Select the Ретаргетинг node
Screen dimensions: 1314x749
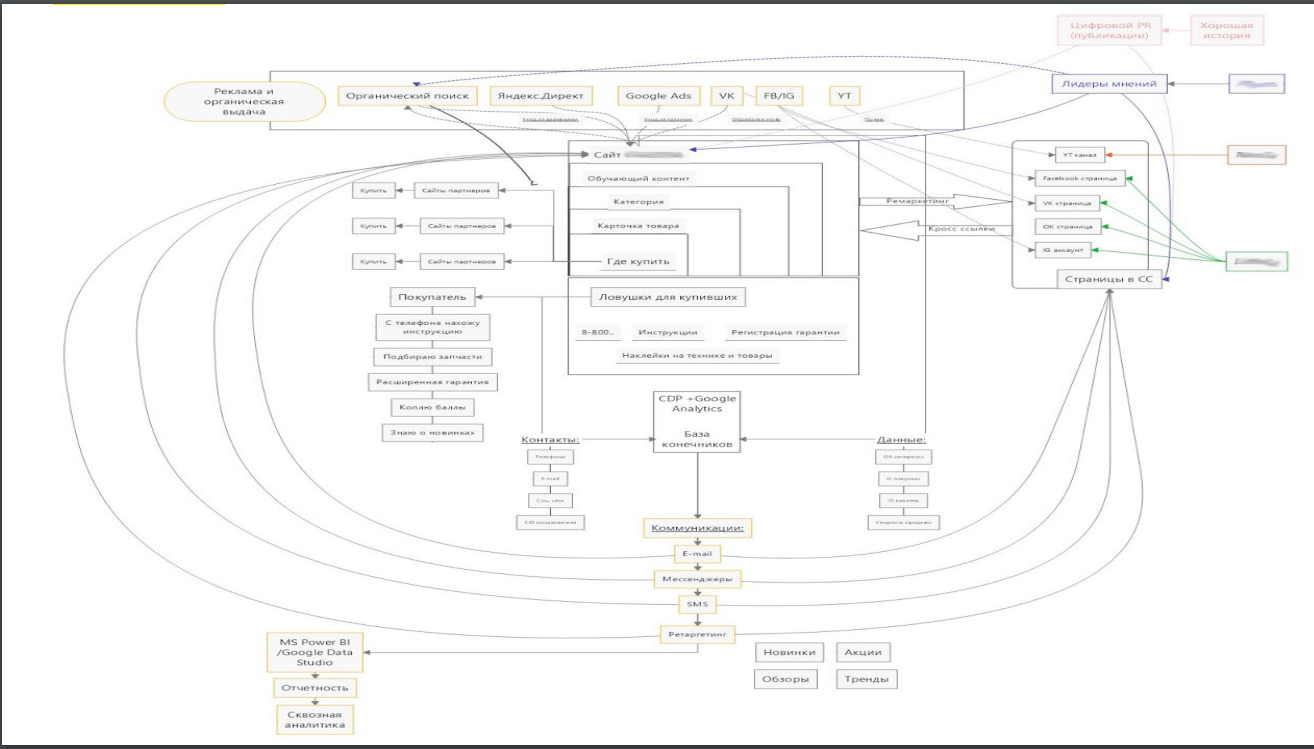point(697,633)
